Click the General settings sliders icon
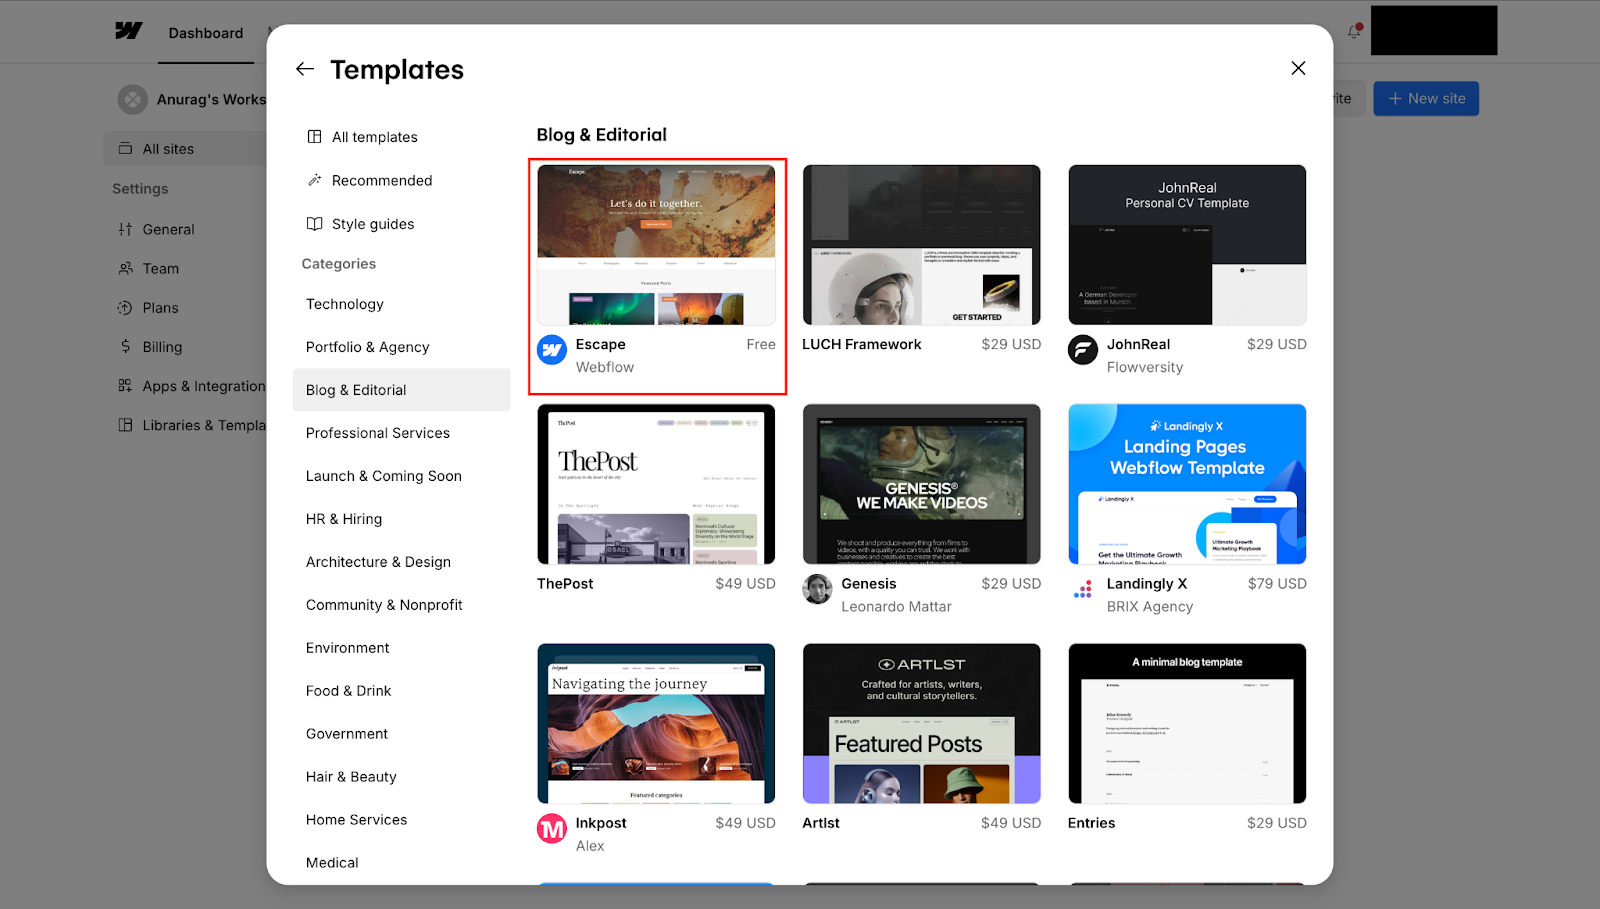Screen dimensions: 1600x909 (125, 229)
